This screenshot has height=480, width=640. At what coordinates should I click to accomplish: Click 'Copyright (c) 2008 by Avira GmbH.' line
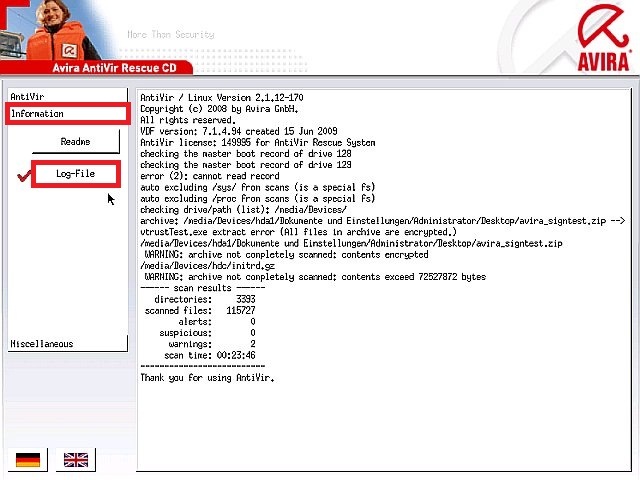tap(219, 109)
